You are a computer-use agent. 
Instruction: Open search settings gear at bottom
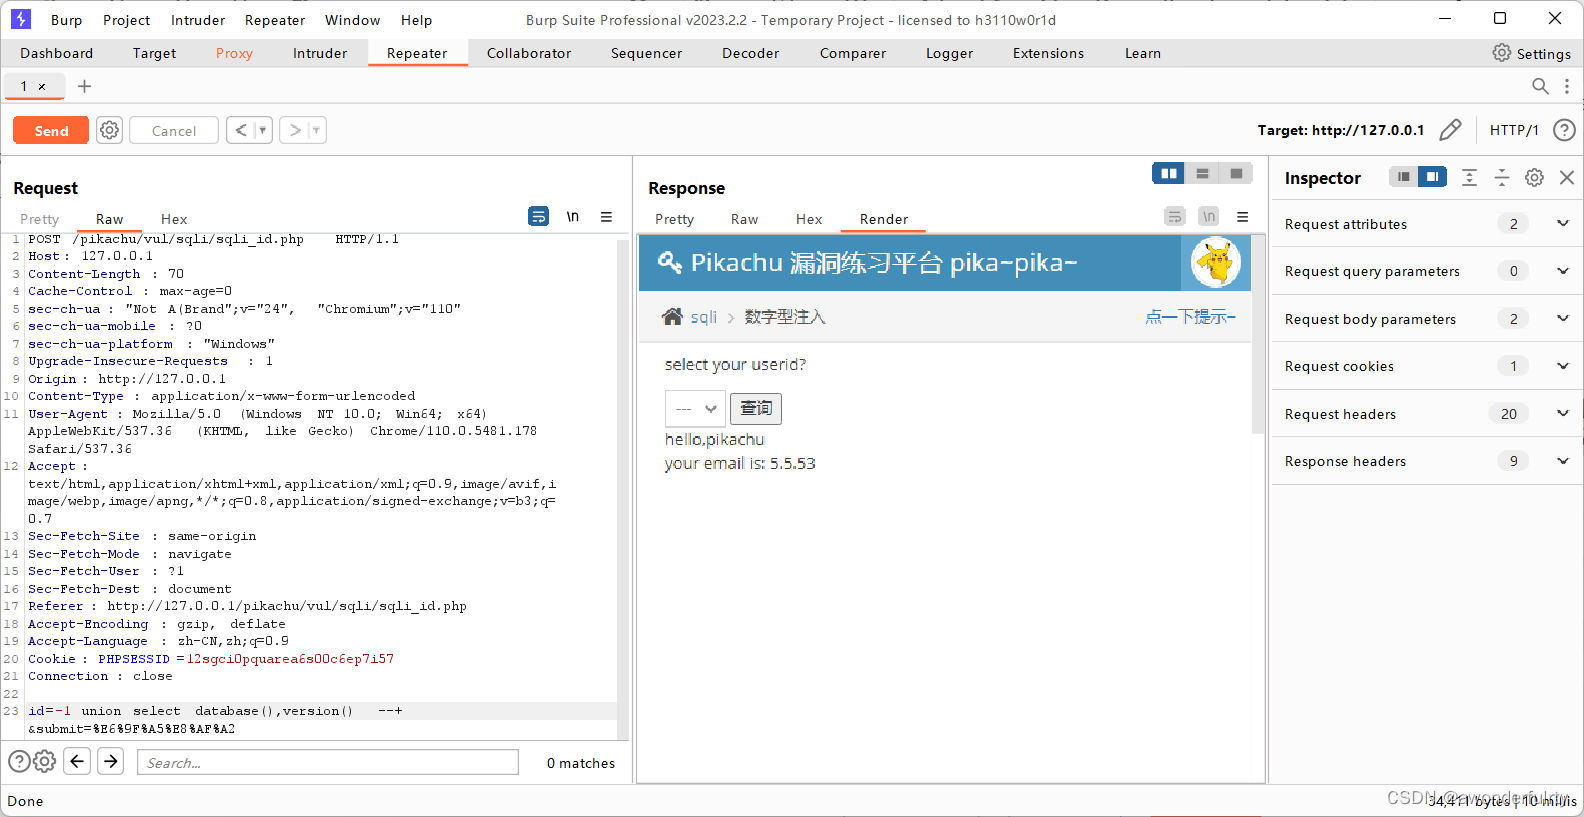[44, 762]
